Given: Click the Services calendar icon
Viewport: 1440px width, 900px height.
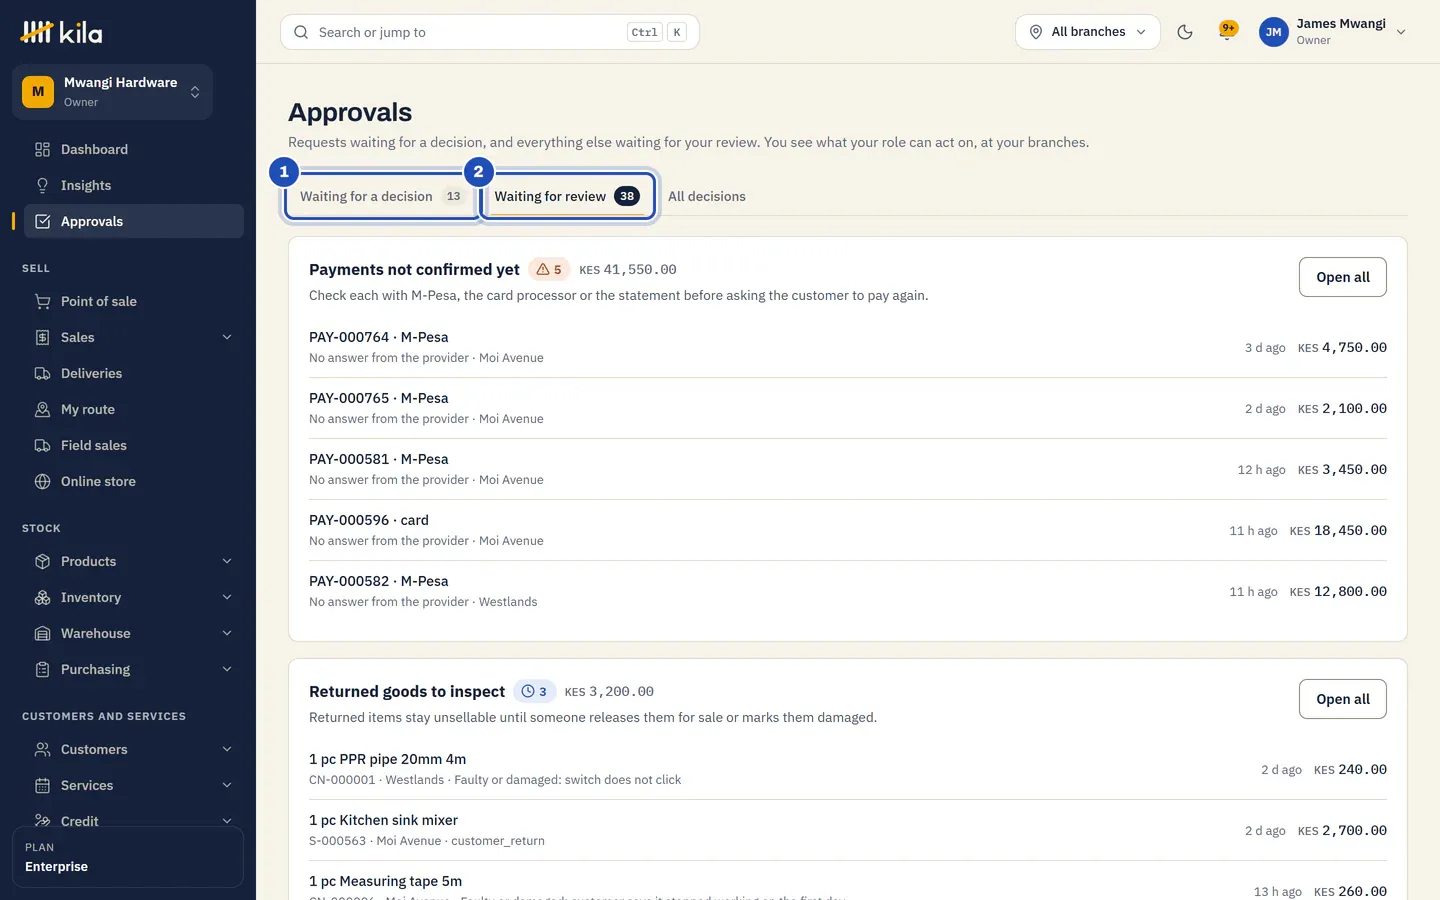Looking at the screenshot, I should click(42, 786).
